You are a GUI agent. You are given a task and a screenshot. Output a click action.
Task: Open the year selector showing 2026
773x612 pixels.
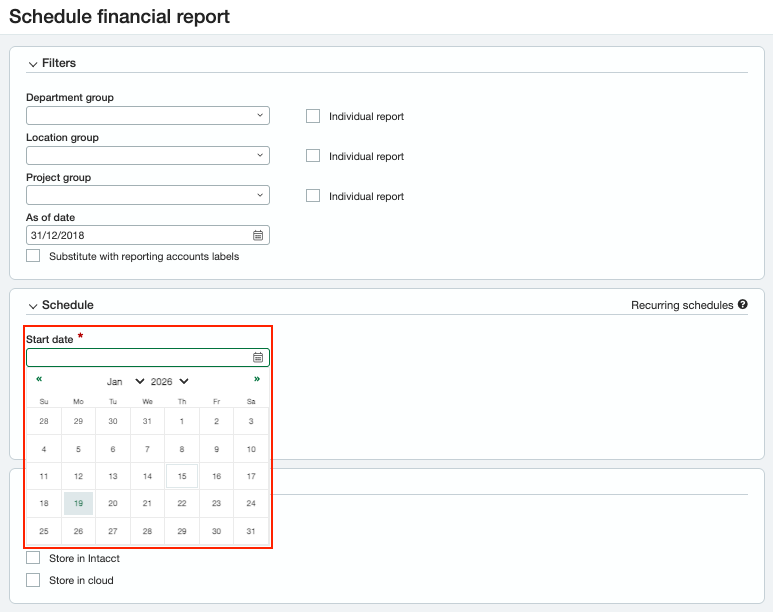pos(169,382)
